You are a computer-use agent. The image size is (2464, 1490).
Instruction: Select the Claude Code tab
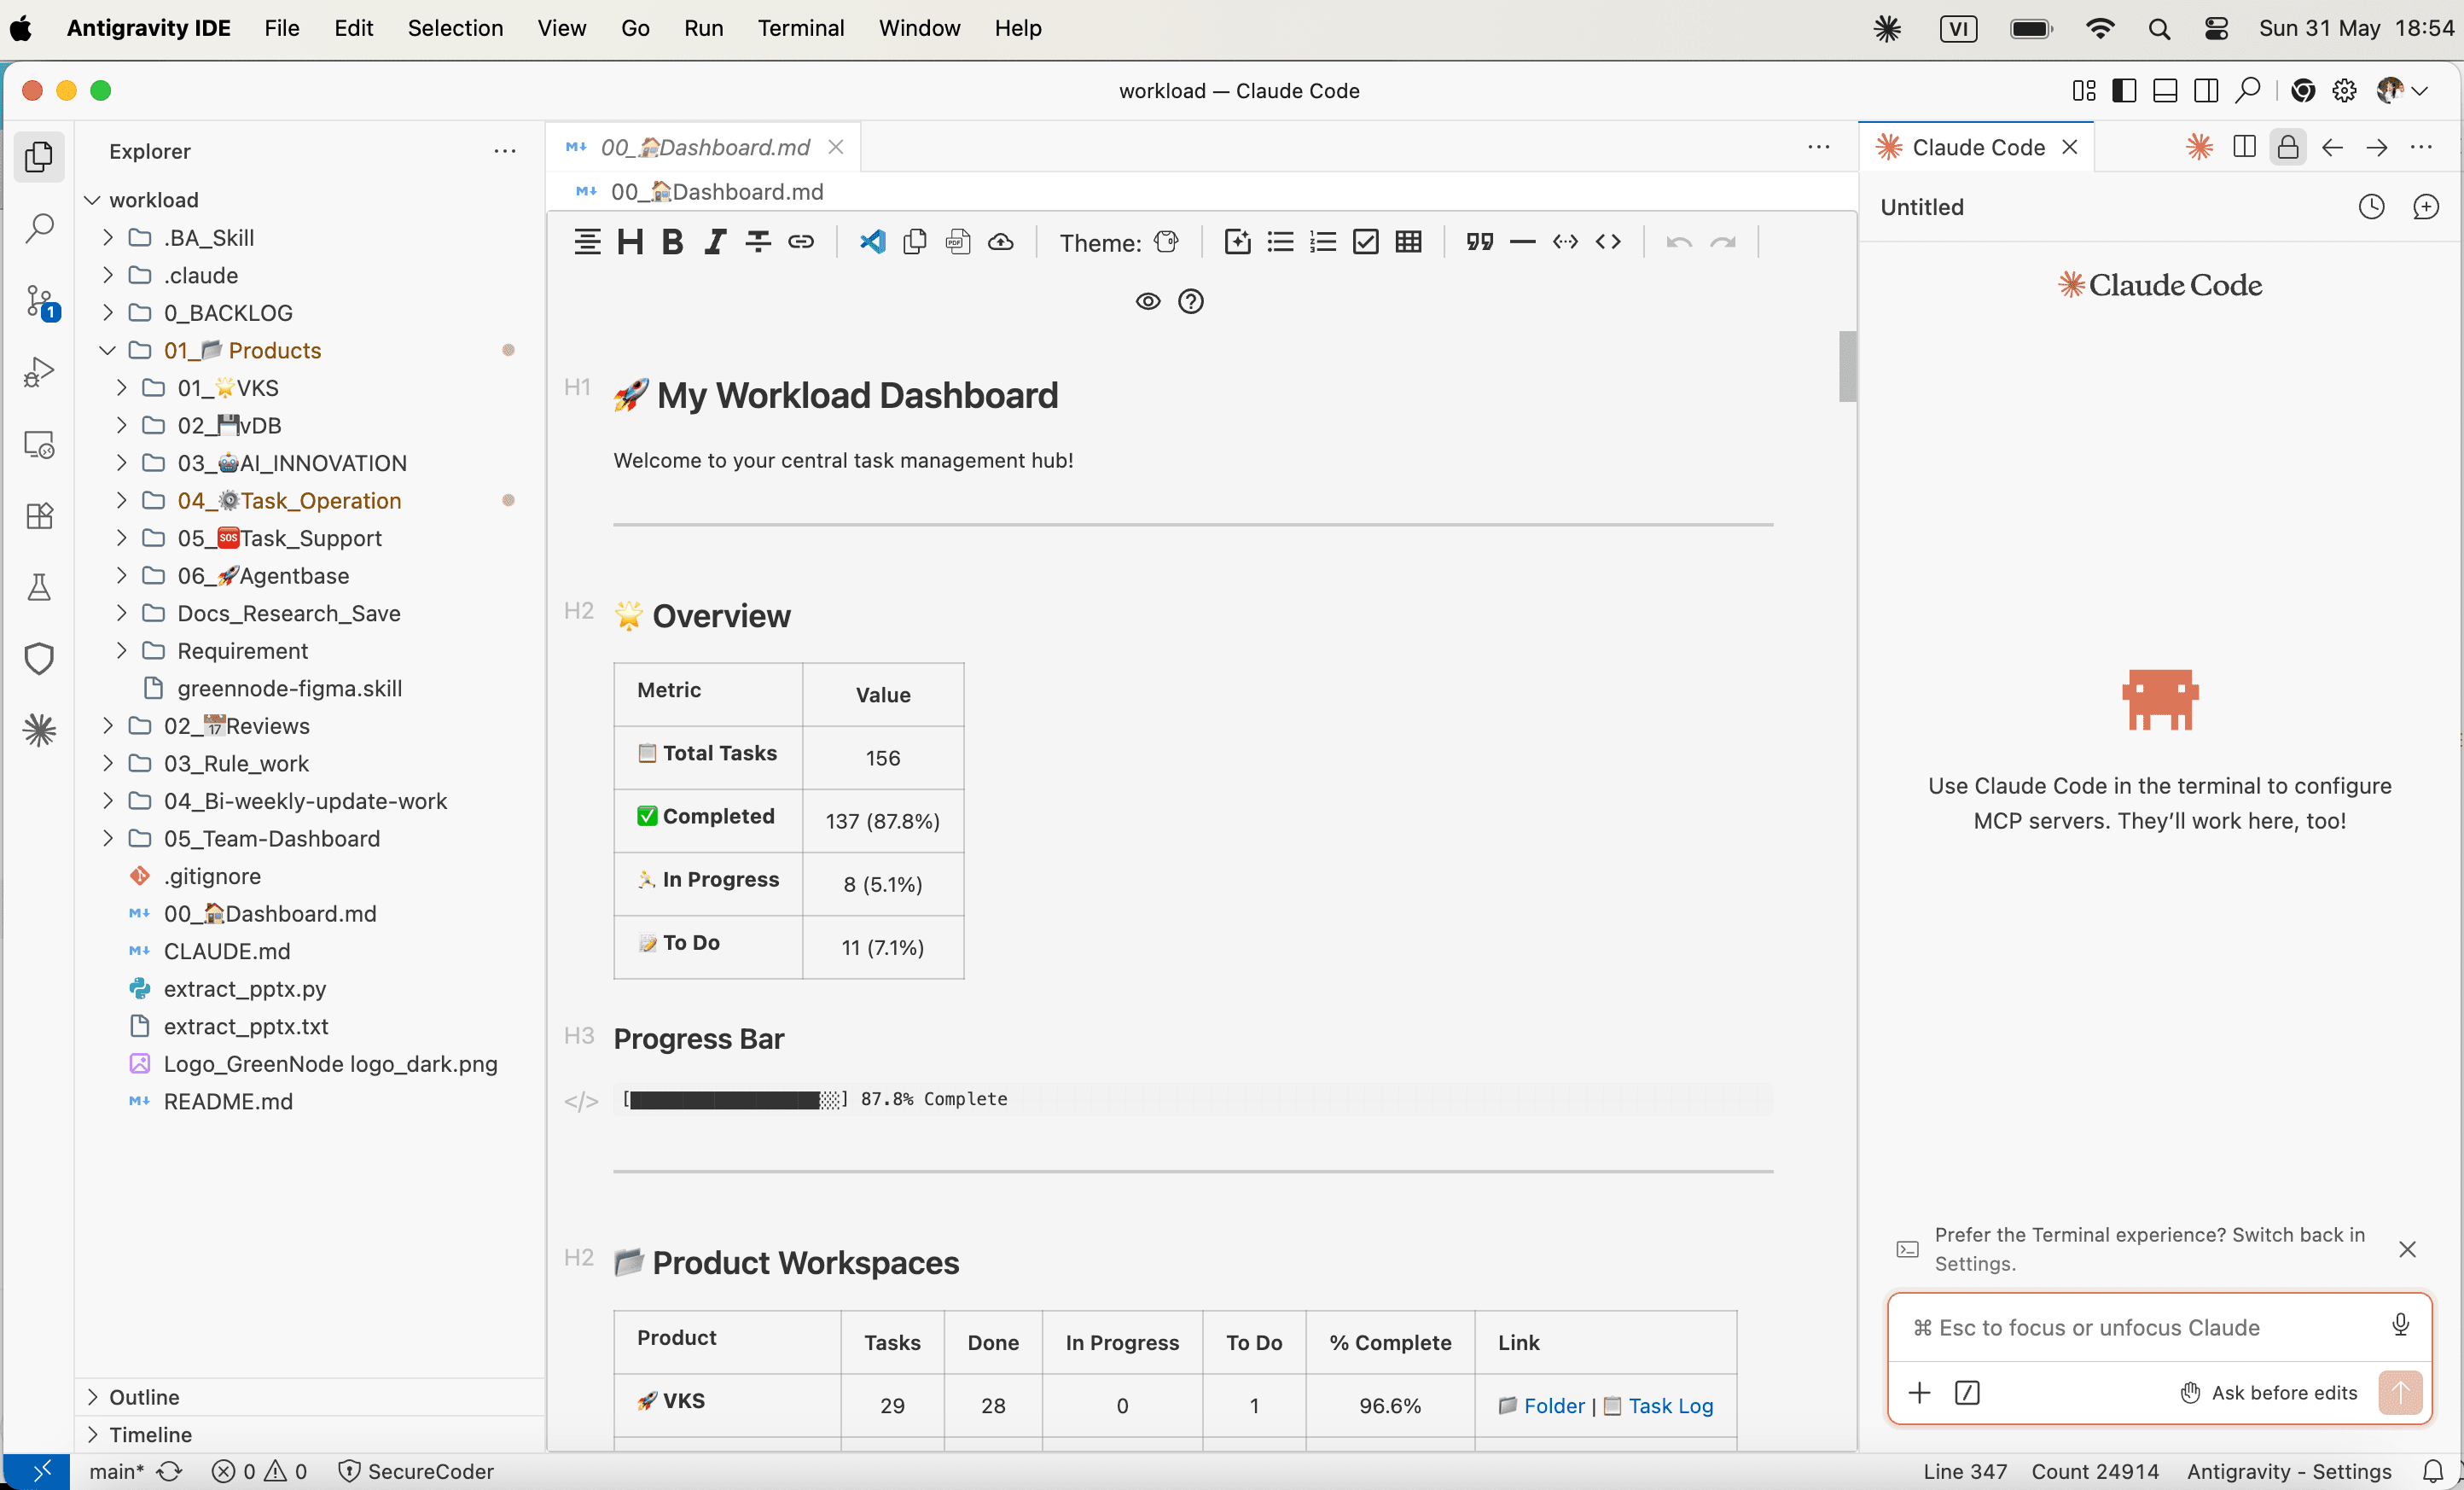pyautogui.click(x=1977, y=148)
